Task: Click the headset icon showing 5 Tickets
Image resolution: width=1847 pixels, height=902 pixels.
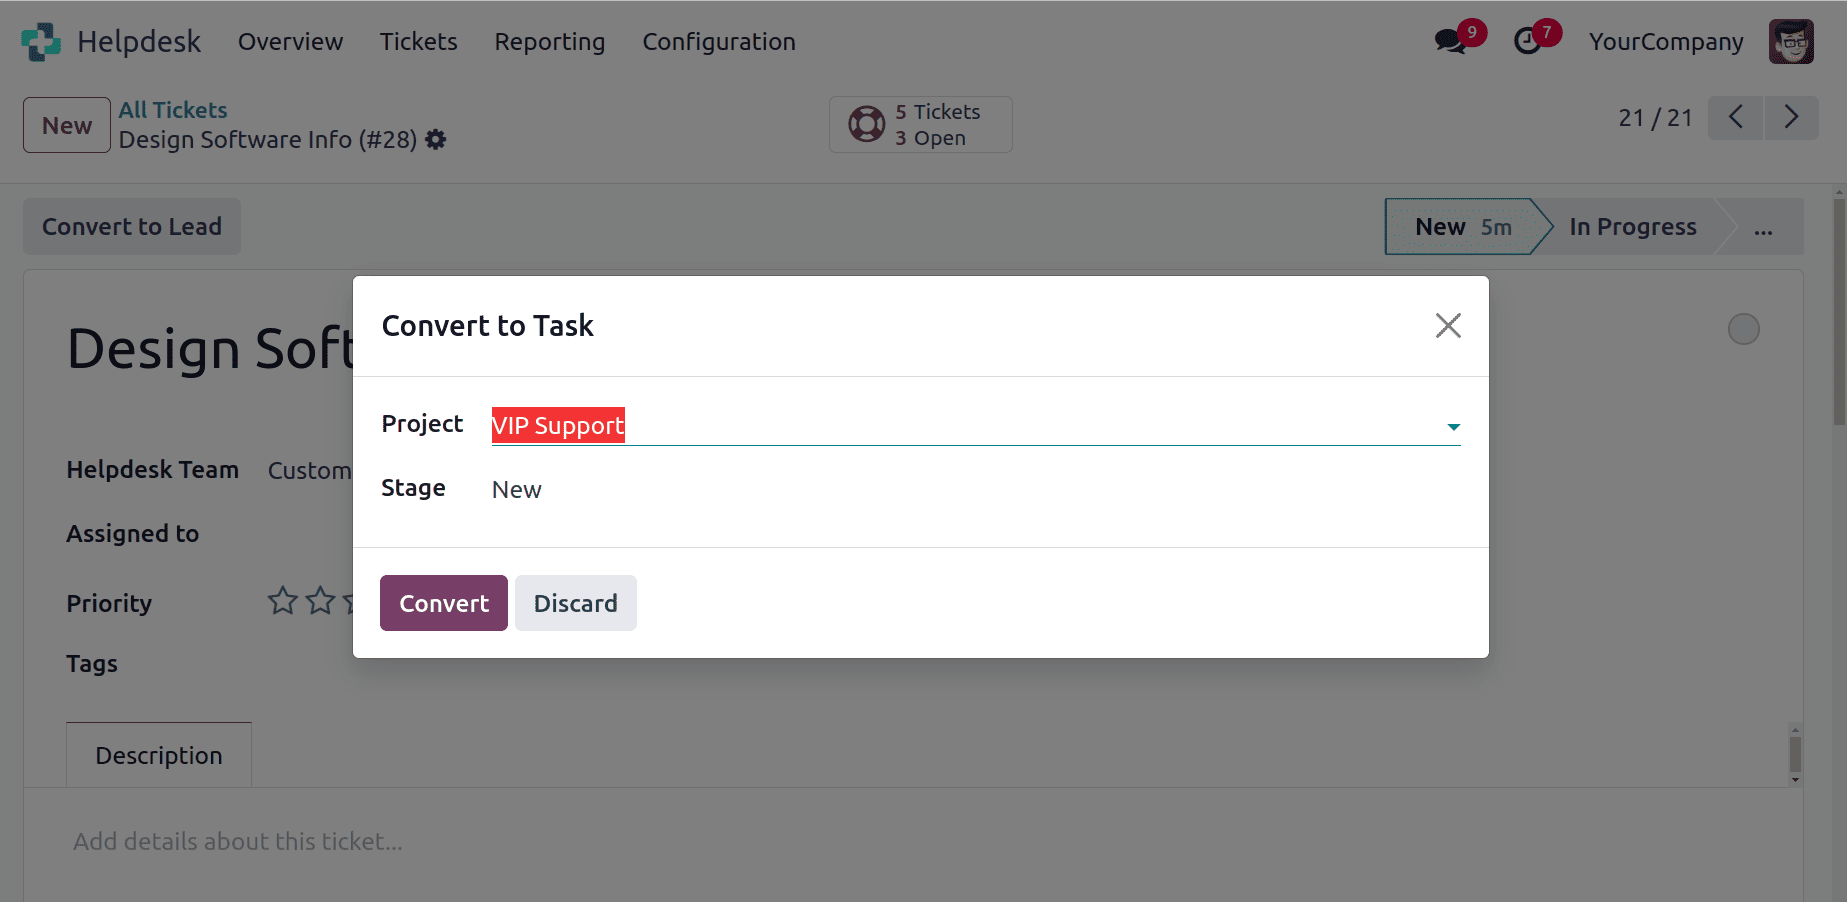Action: pyautogui.click(x=866, y=123)
